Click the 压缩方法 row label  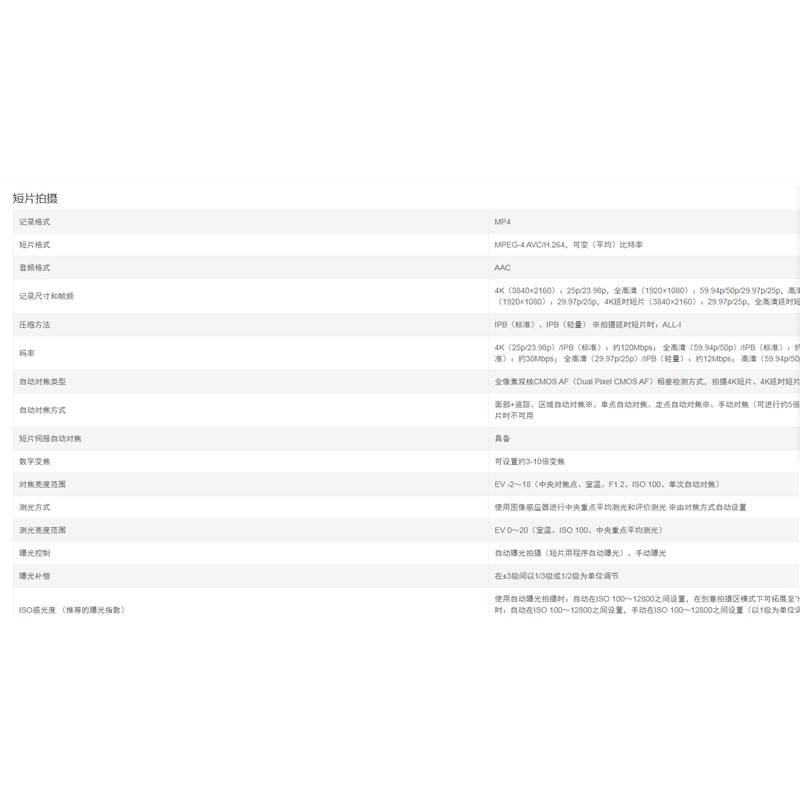point(34,325)
